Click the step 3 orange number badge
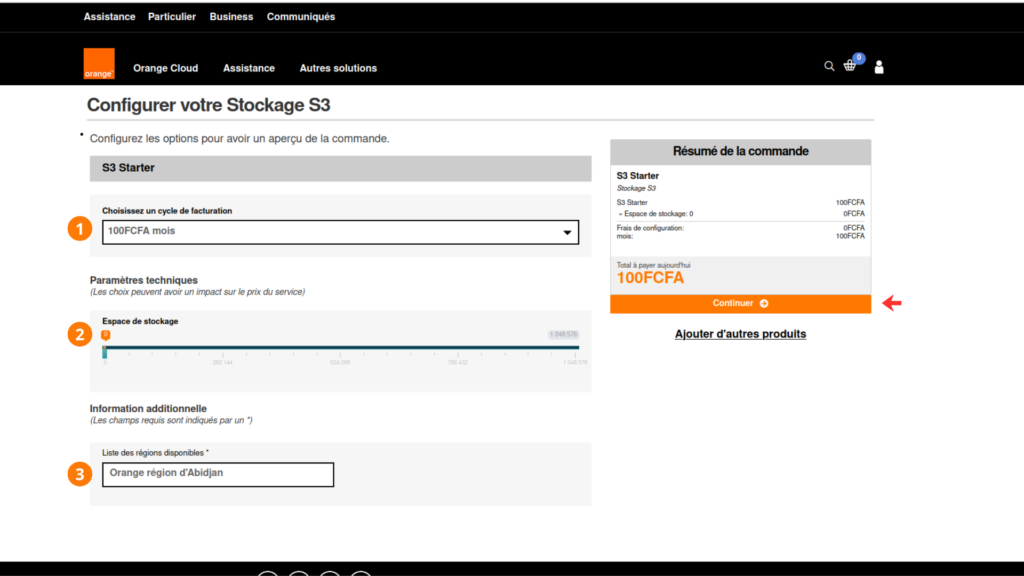This screenshot has height=576, width=1024. [x=80, y=474]
